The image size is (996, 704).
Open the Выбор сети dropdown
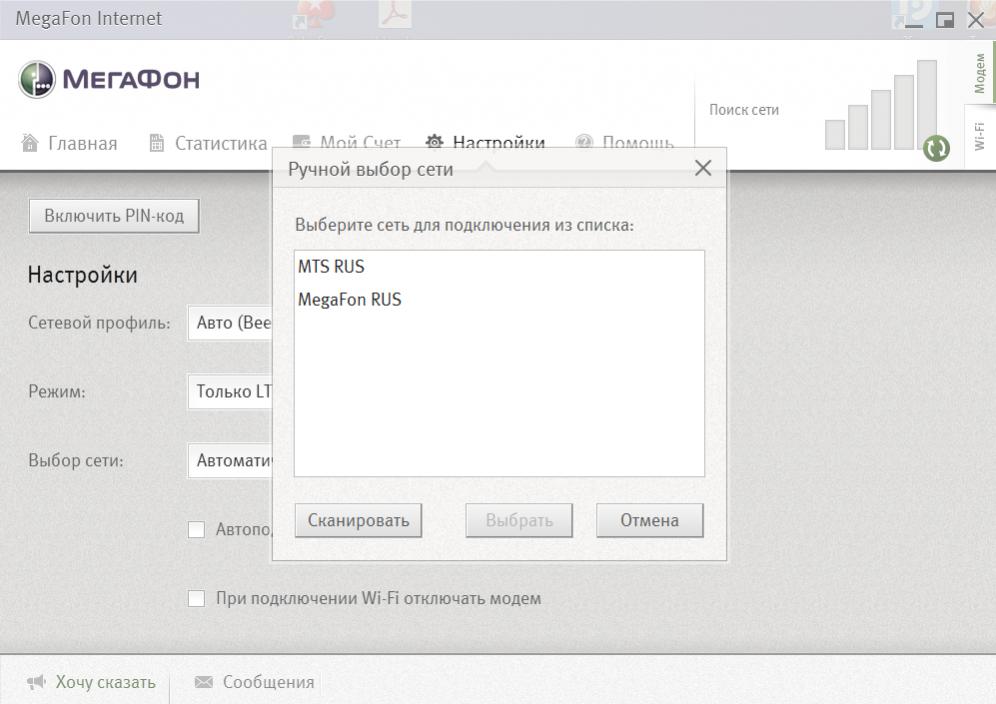231,460
